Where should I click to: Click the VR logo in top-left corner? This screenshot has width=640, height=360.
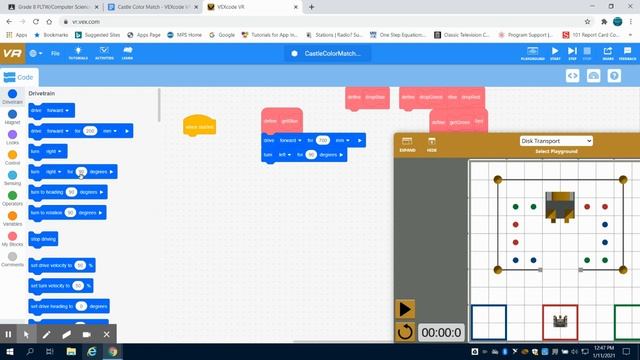tap(12, 53)
